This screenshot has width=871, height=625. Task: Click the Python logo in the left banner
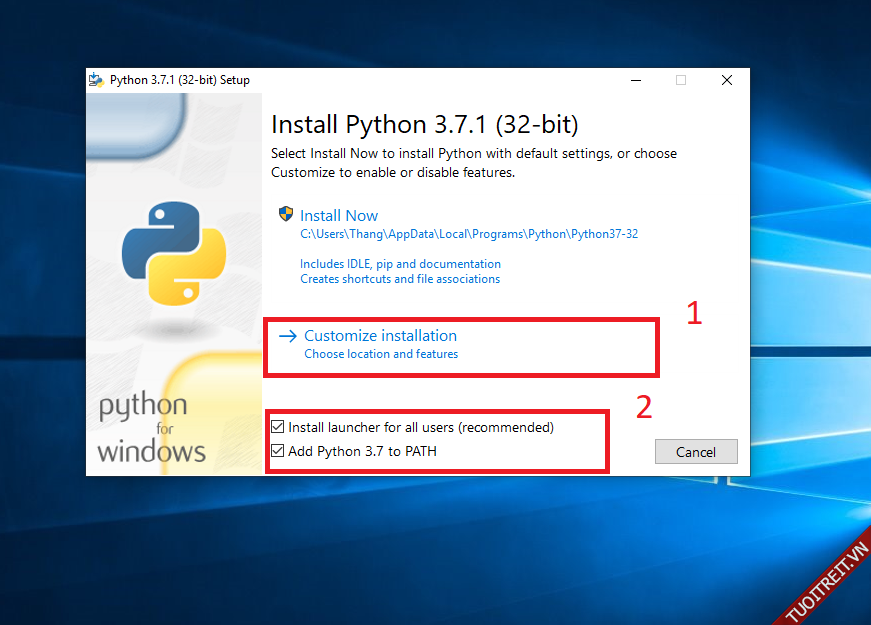(x=173, y=253)
